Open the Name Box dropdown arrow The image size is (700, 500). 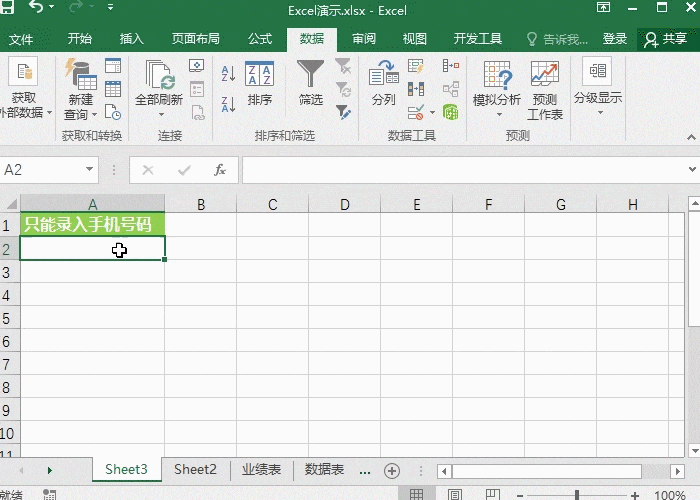89,169
